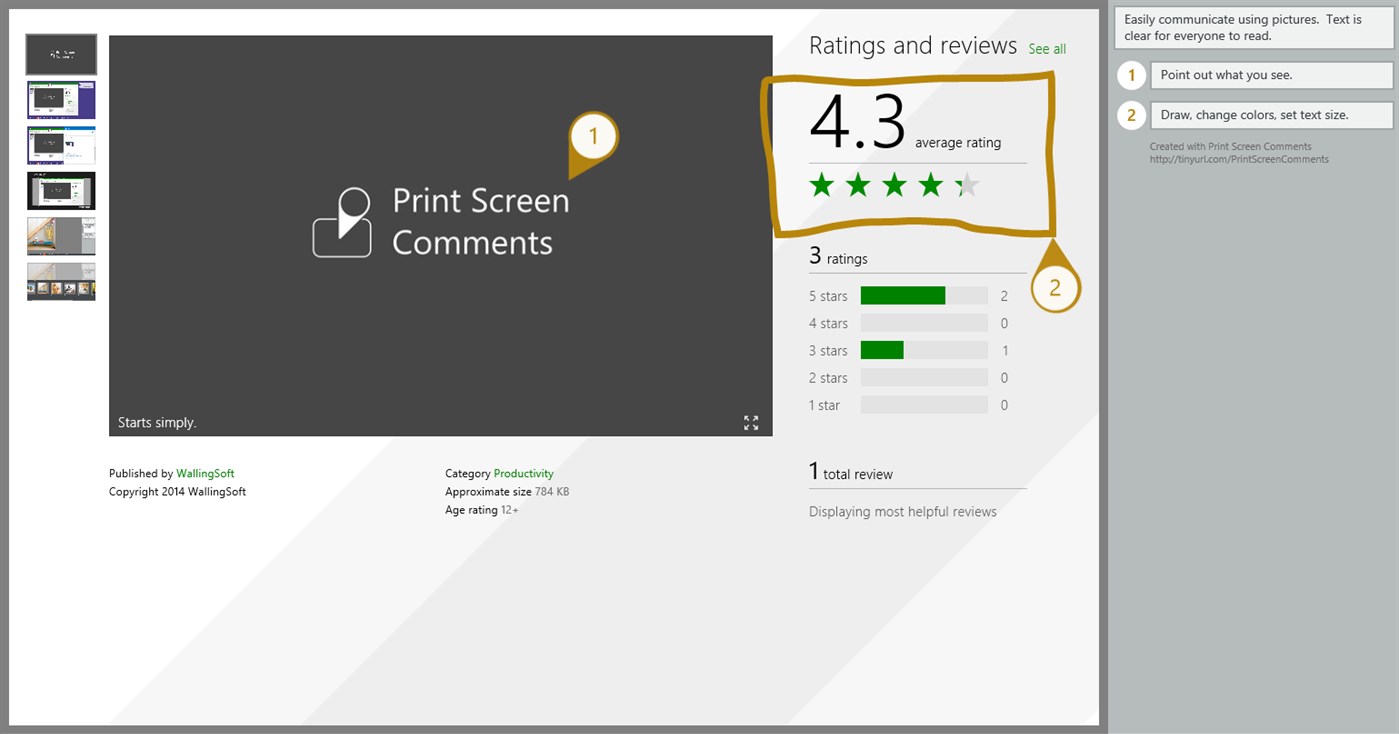
Task: Open the WallingSoft publisher link
Action: pos(205,474)
